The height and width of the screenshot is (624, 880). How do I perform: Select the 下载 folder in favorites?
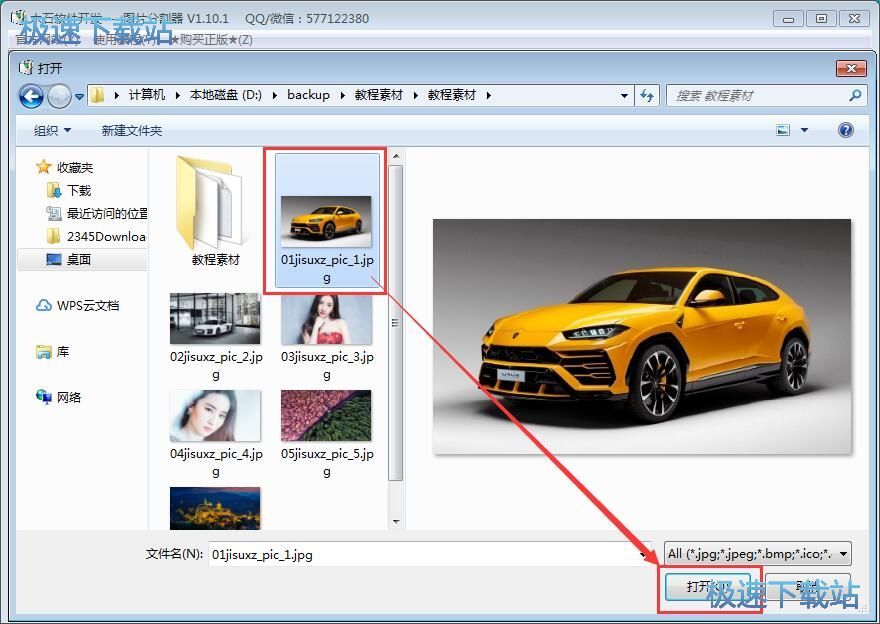click(78, 190)
